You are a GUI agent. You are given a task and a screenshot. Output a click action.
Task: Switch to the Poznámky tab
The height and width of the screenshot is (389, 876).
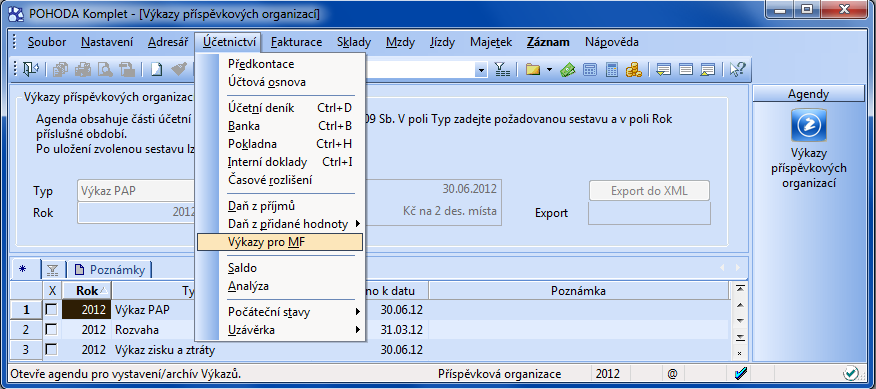pos(110,270)
